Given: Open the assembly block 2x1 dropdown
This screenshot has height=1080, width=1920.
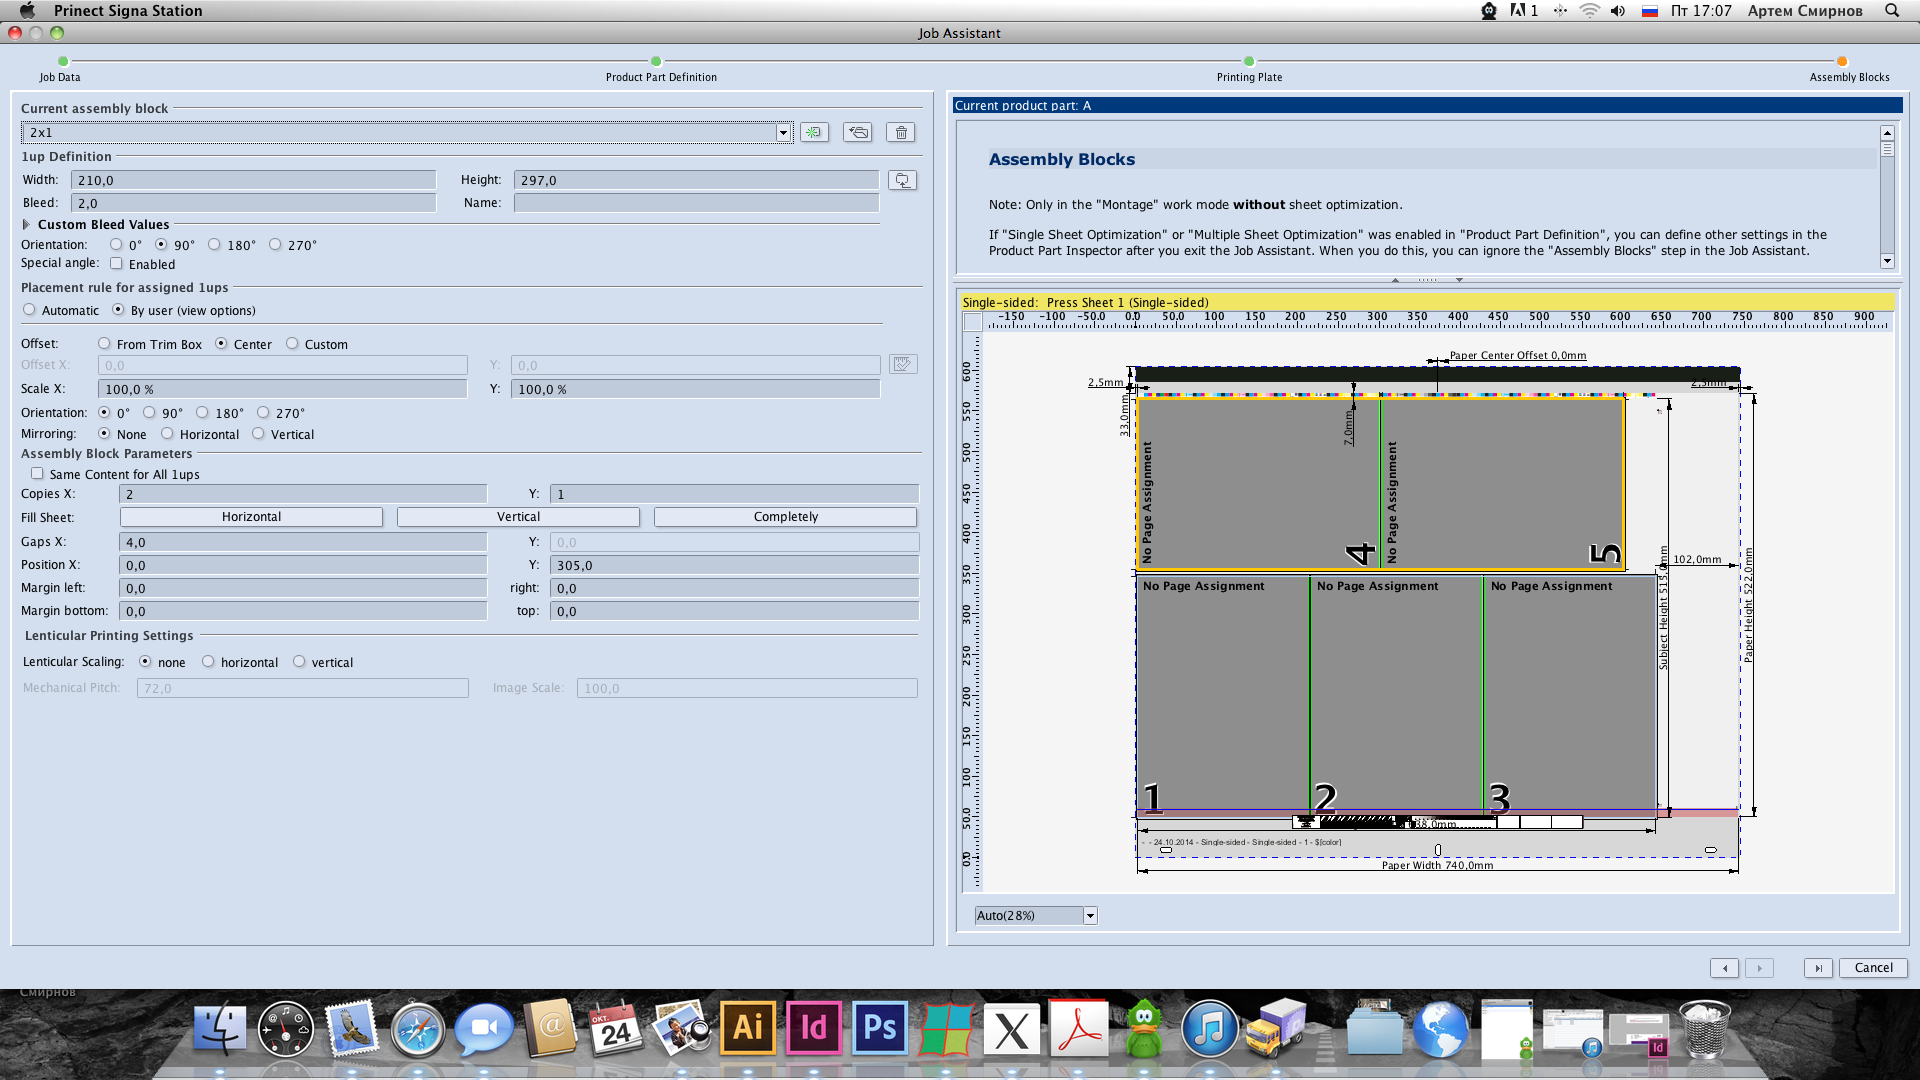Looking at the screenshot, I should 783,133.
